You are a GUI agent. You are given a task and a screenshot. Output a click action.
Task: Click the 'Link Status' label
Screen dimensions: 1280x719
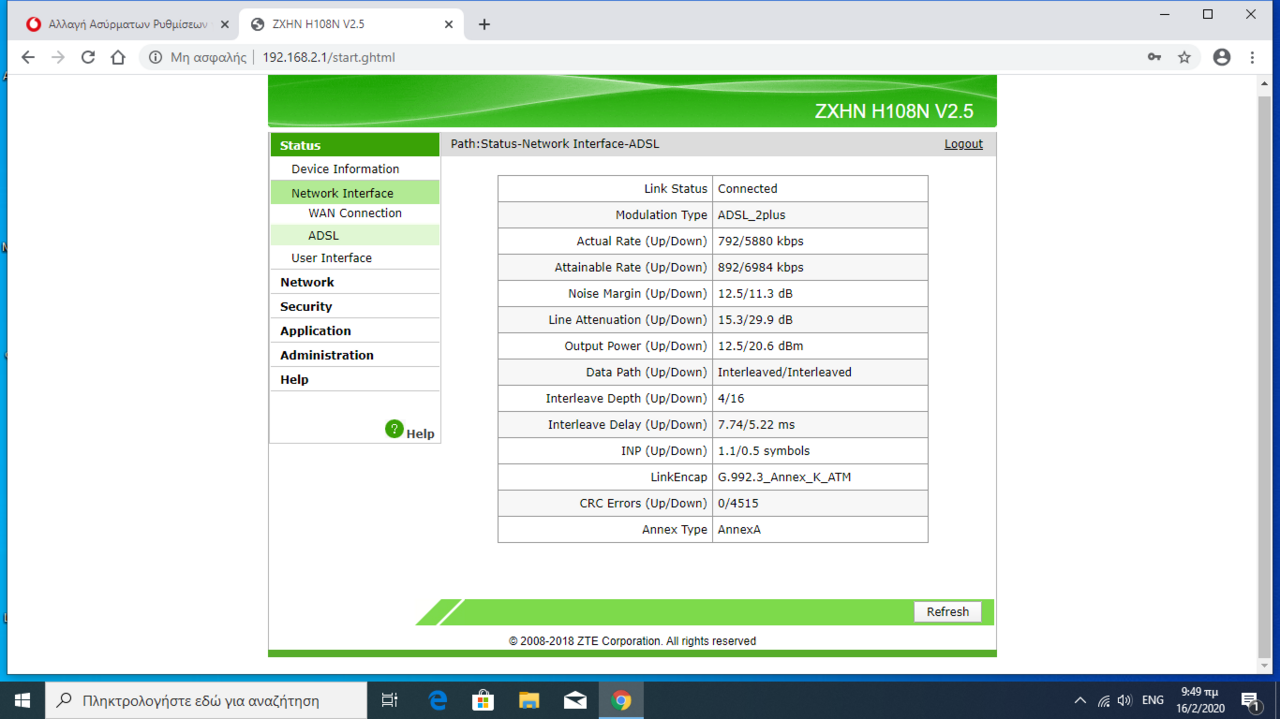pos(675,189)
